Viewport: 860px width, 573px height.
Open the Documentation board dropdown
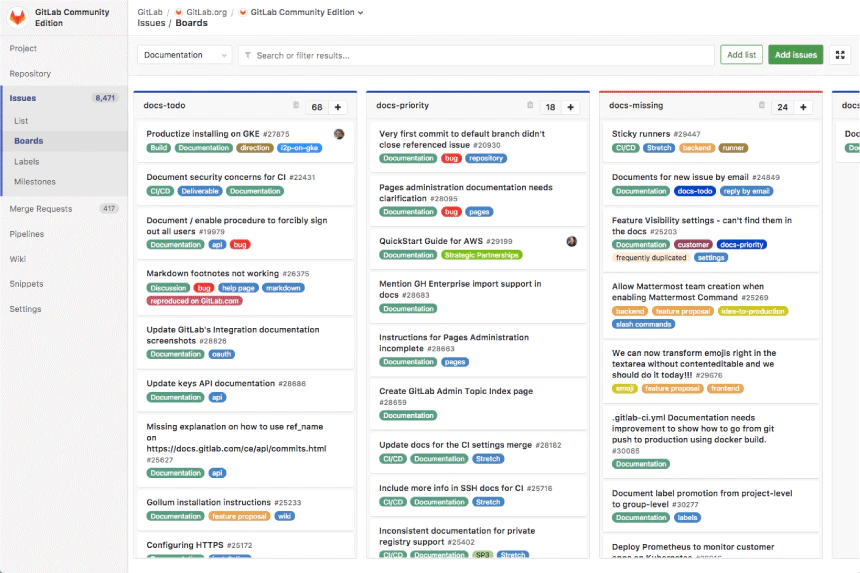pyautogui.click(x=184, y=55)
